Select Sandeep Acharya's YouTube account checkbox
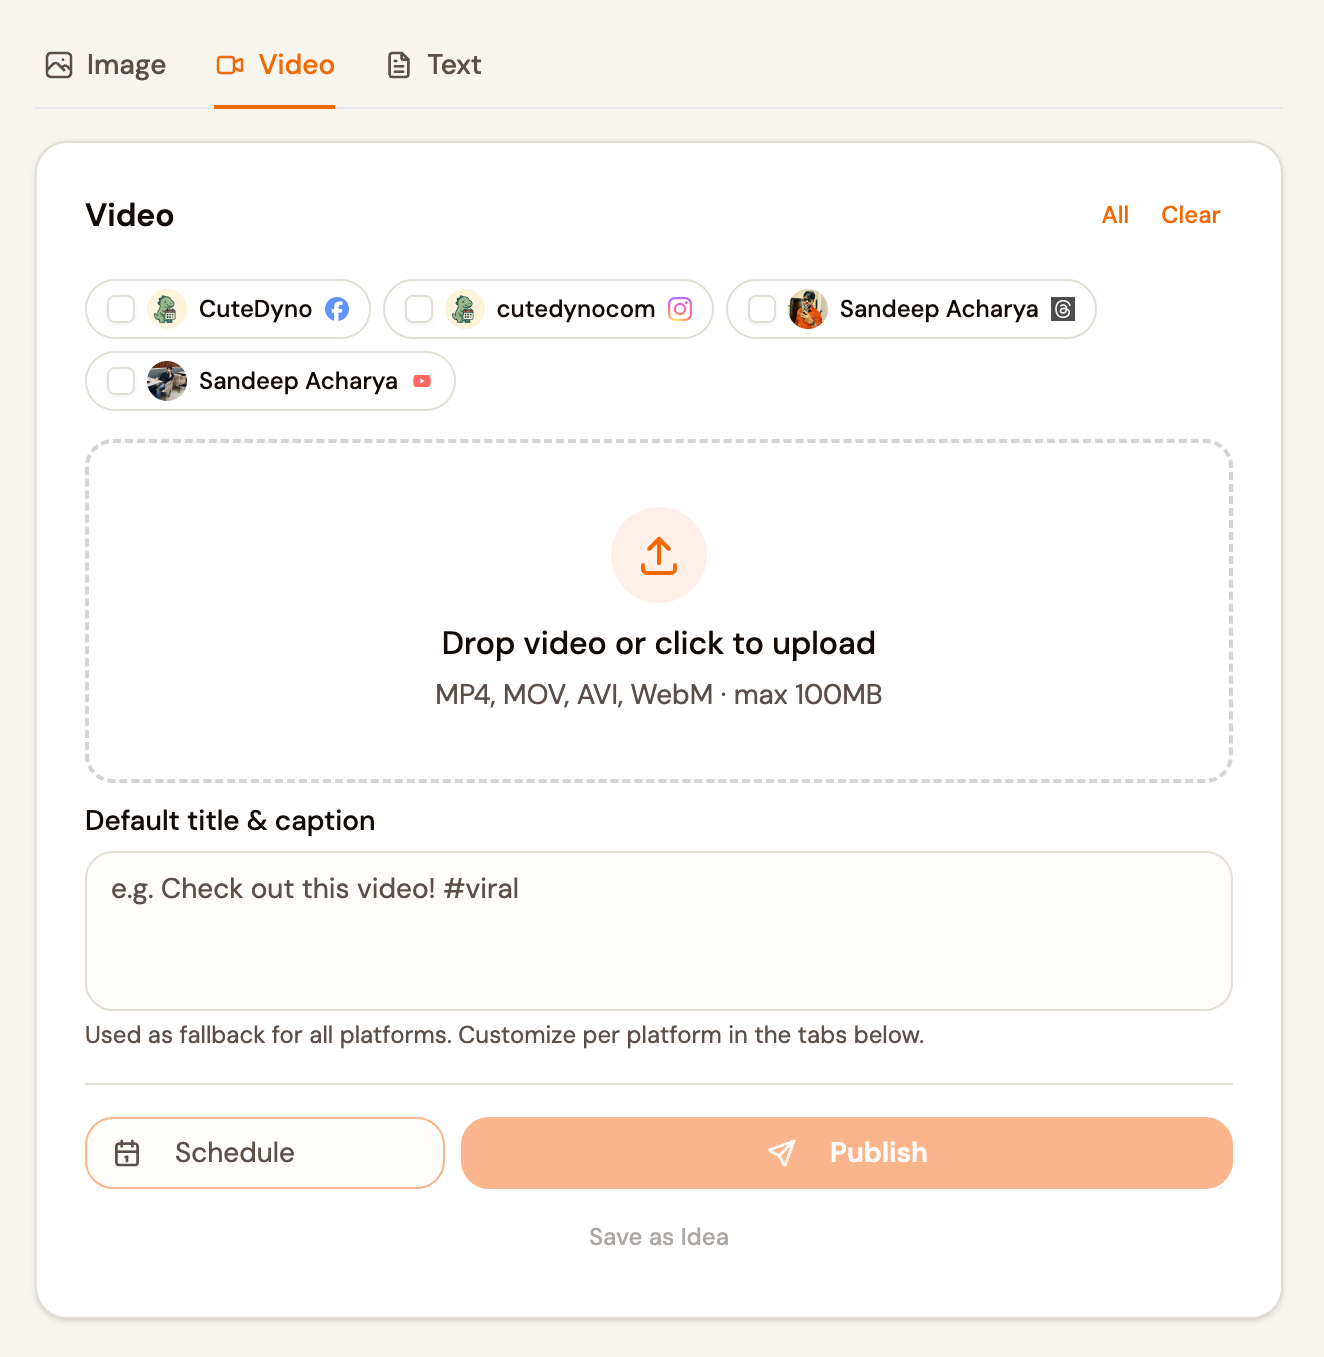Viewport: 1324px width, 1357px height. tap(121, 381)
